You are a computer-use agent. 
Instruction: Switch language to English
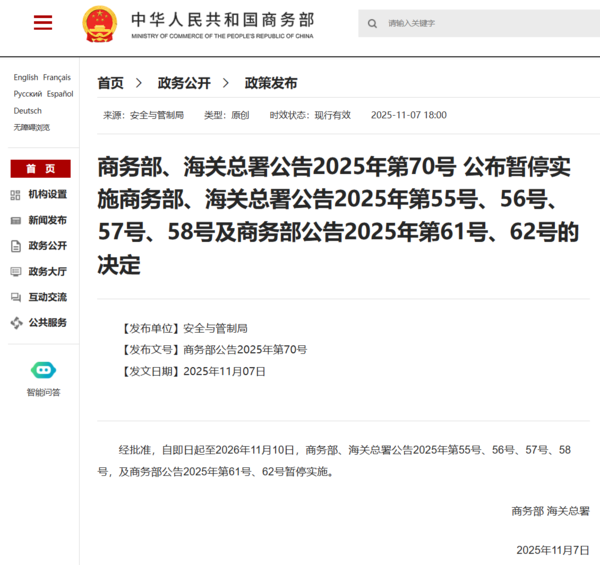click(25, 77)
